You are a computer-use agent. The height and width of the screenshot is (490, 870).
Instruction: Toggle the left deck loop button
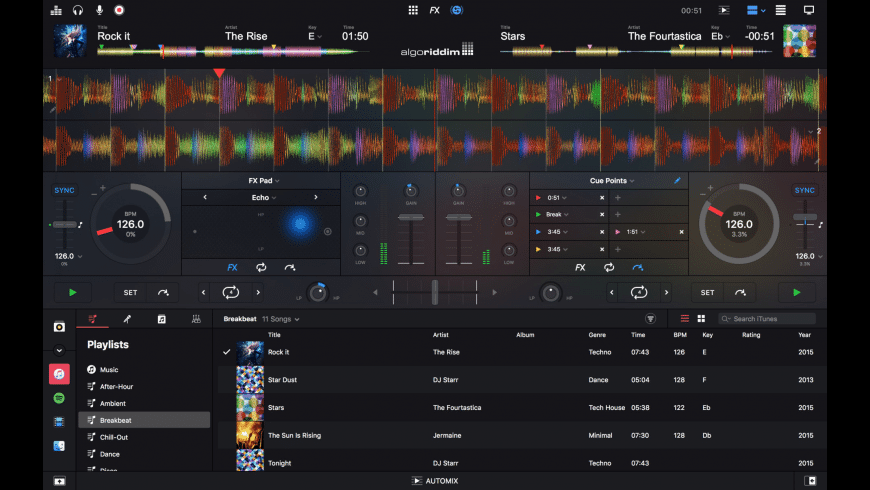pos(231,292)
